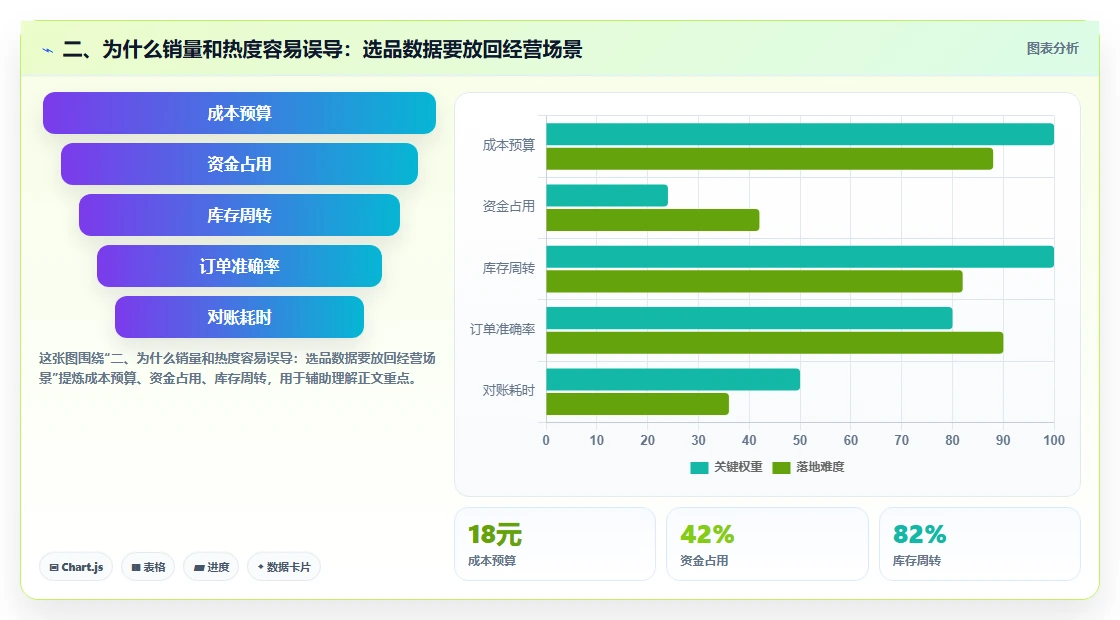The width and height of the screenshot is (1120, 620).
Task: Select the 成本预算 funnel stage
Action: click(239, 113)
